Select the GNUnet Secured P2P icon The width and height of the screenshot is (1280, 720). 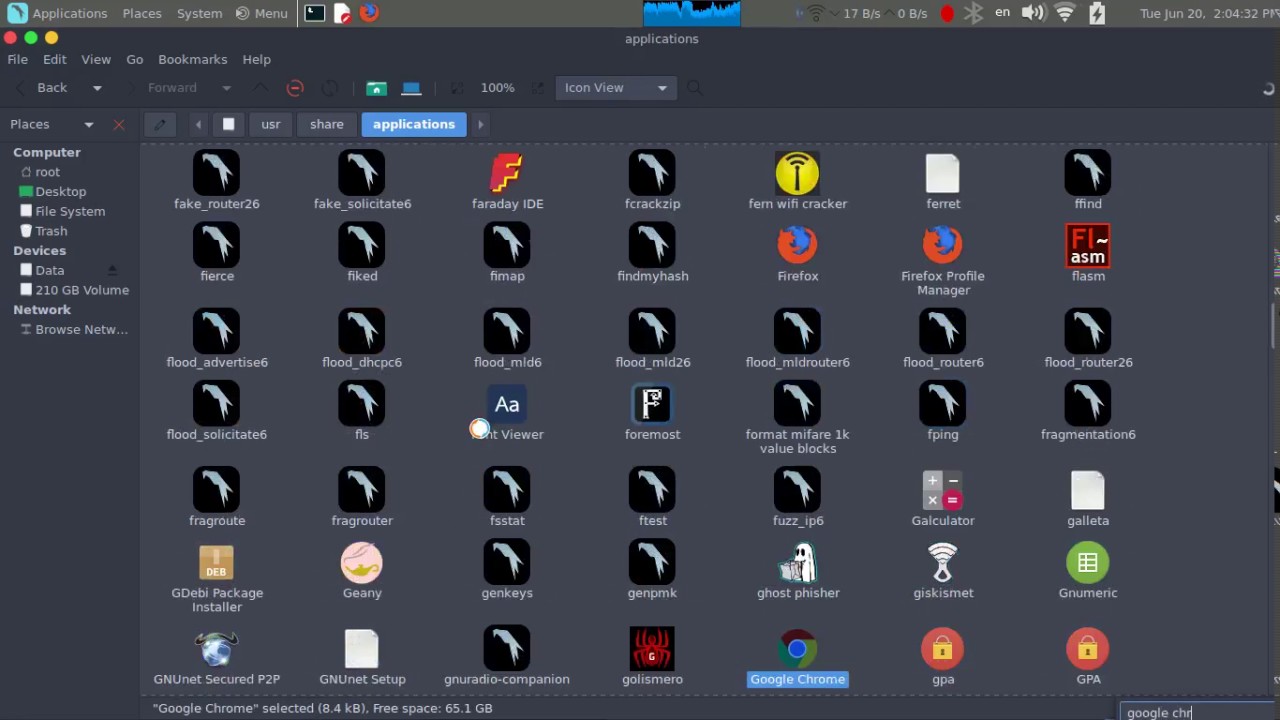click(217, 649)
